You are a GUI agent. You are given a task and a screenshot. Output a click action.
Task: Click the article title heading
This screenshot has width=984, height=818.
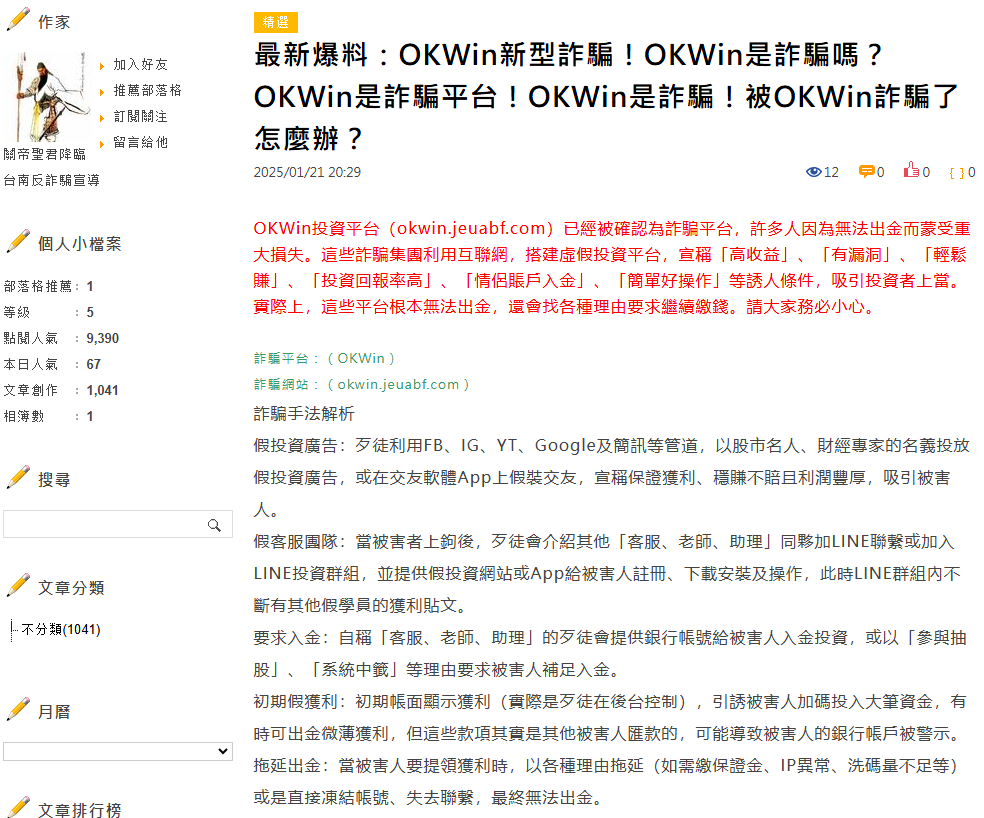pyautogui.click(x=606, y=96)
